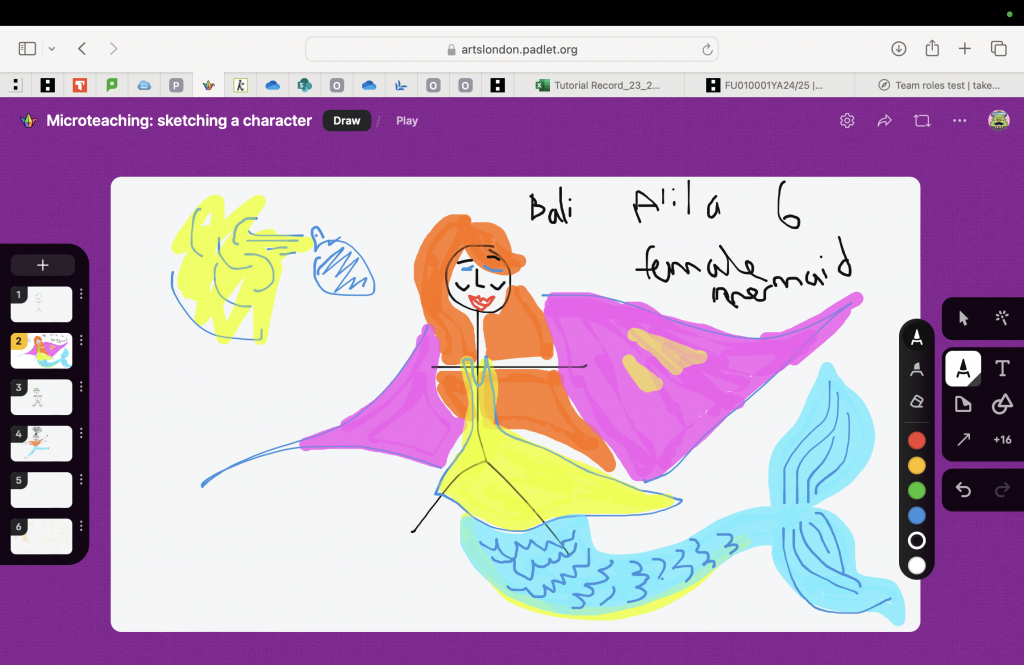
Task: Expand the +16 more tools menu
Action: click(1002, 440)
